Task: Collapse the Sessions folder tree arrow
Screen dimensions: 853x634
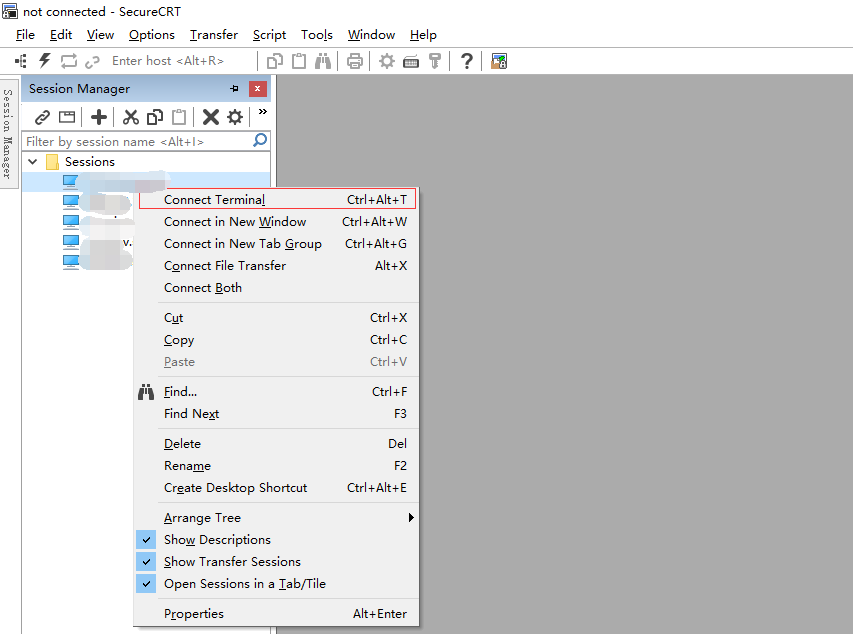Action: pyautogui.click(x=33, y=162)
